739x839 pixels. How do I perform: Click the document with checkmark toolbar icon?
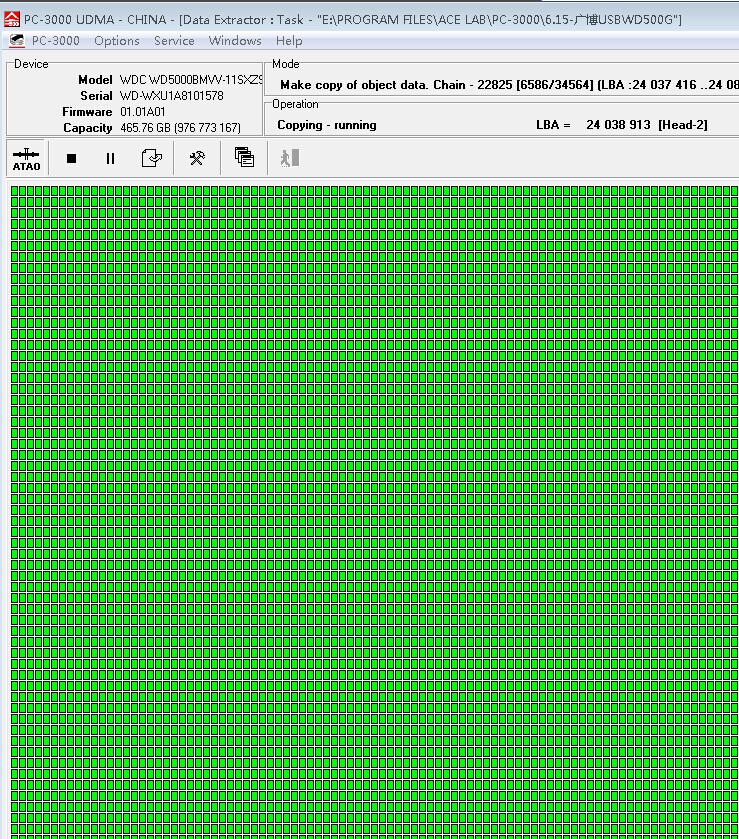151,158
